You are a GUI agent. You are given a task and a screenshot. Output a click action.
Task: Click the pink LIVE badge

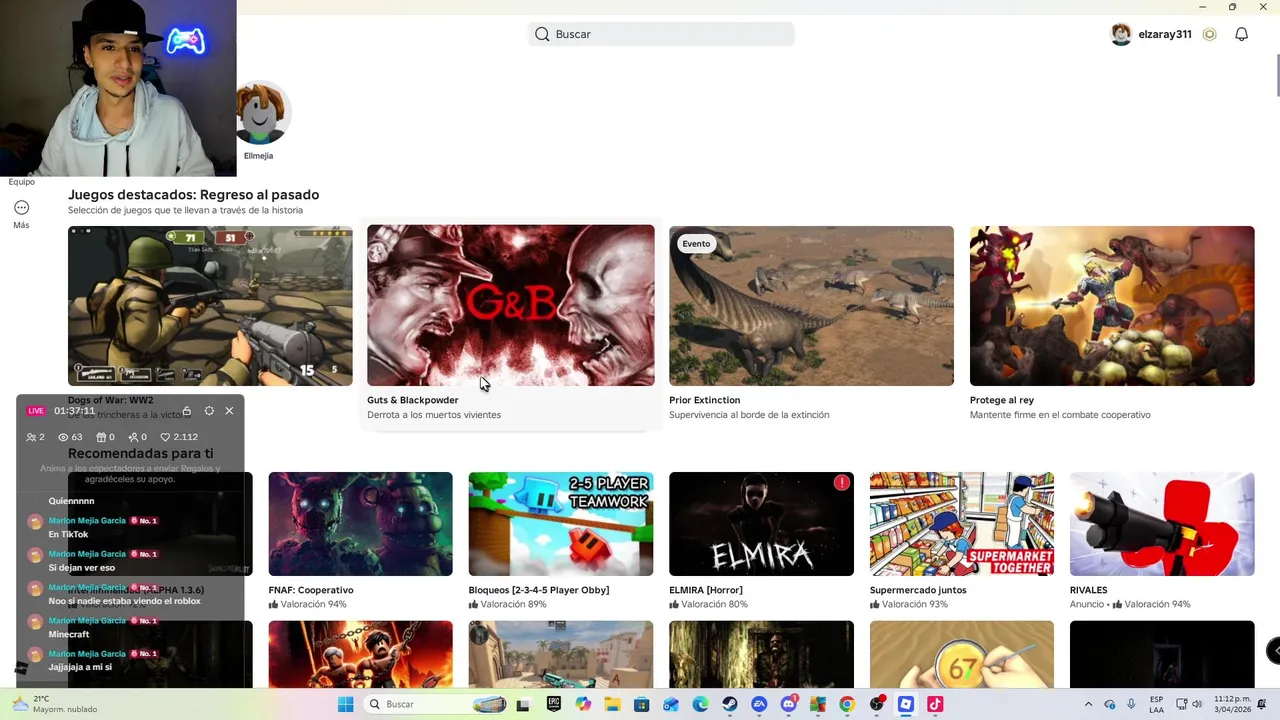(36, 411)
